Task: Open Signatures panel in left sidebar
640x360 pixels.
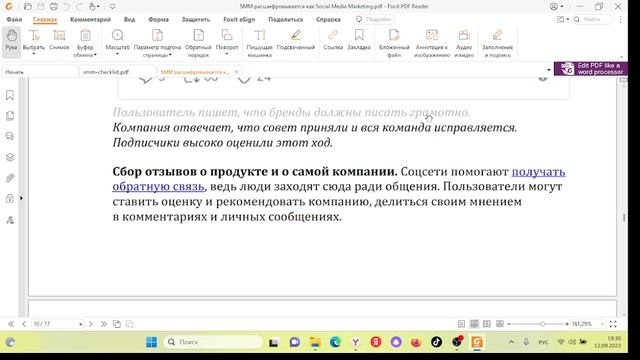Action: (x=10, y=220)
